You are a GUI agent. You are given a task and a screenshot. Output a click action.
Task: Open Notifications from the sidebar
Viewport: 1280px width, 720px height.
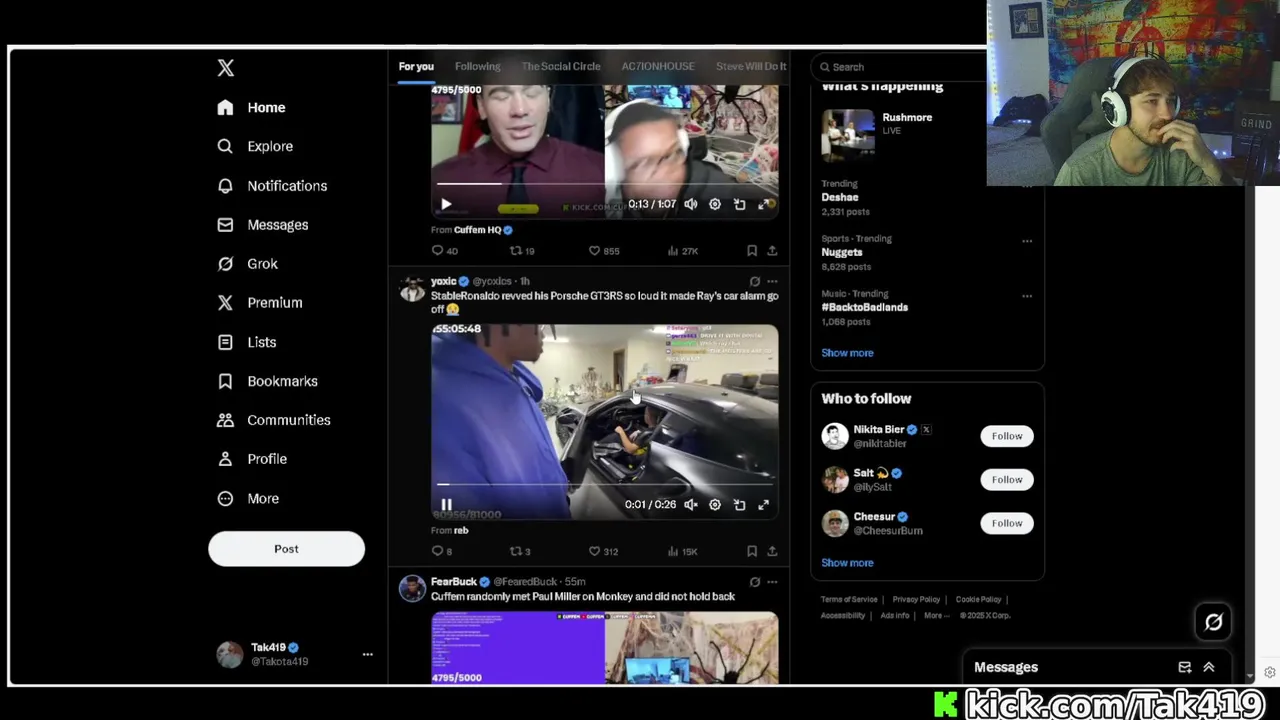[x=272, y=186]
